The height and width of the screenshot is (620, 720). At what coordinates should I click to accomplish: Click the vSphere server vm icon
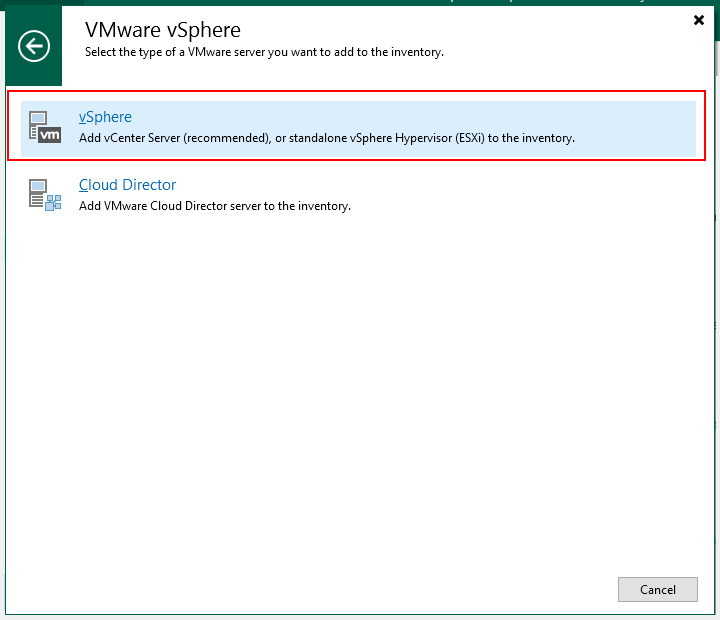point(45,127)
